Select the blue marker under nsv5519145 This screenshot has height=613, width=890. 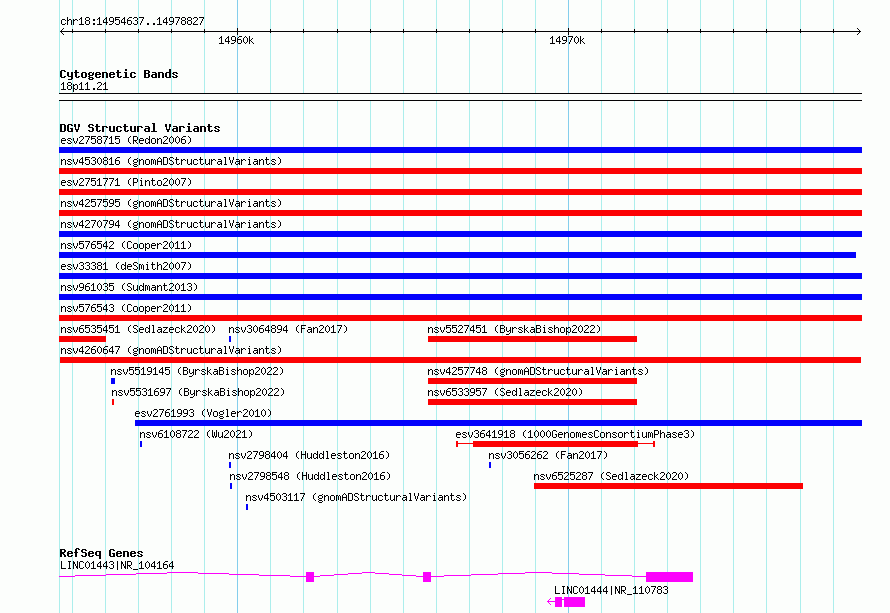pos(113,381)
